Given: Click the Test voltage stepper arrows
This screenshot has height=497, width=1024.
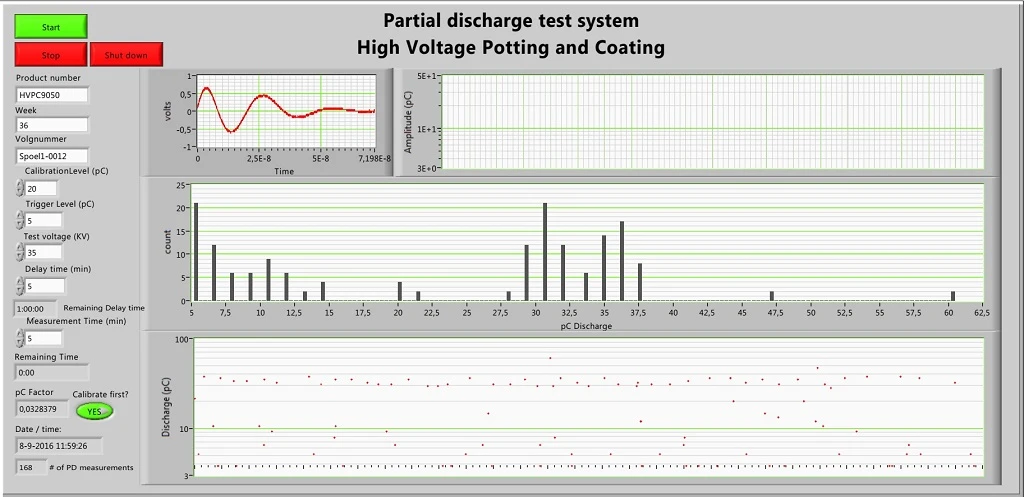Looking at the screenshot, I should tap(19, 253).
